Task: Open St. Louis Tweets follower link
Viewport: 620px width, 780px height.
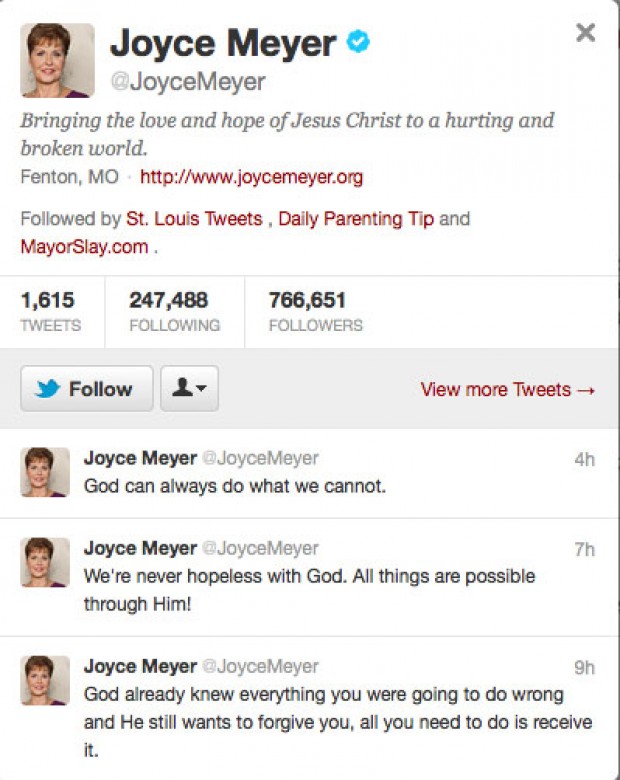Action: (194, 218)
